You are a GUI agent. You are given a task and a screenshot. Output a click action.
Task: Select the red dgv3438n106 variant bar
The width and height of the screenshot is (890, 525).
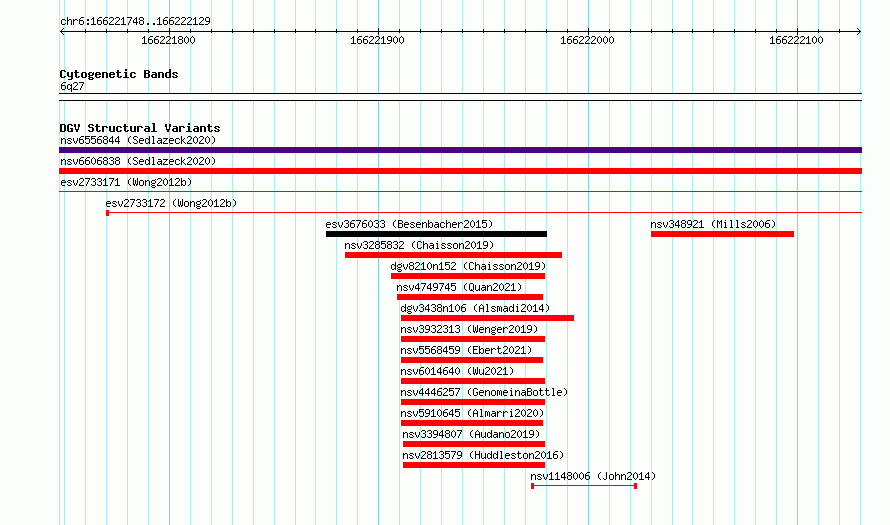tap(488, 318)
